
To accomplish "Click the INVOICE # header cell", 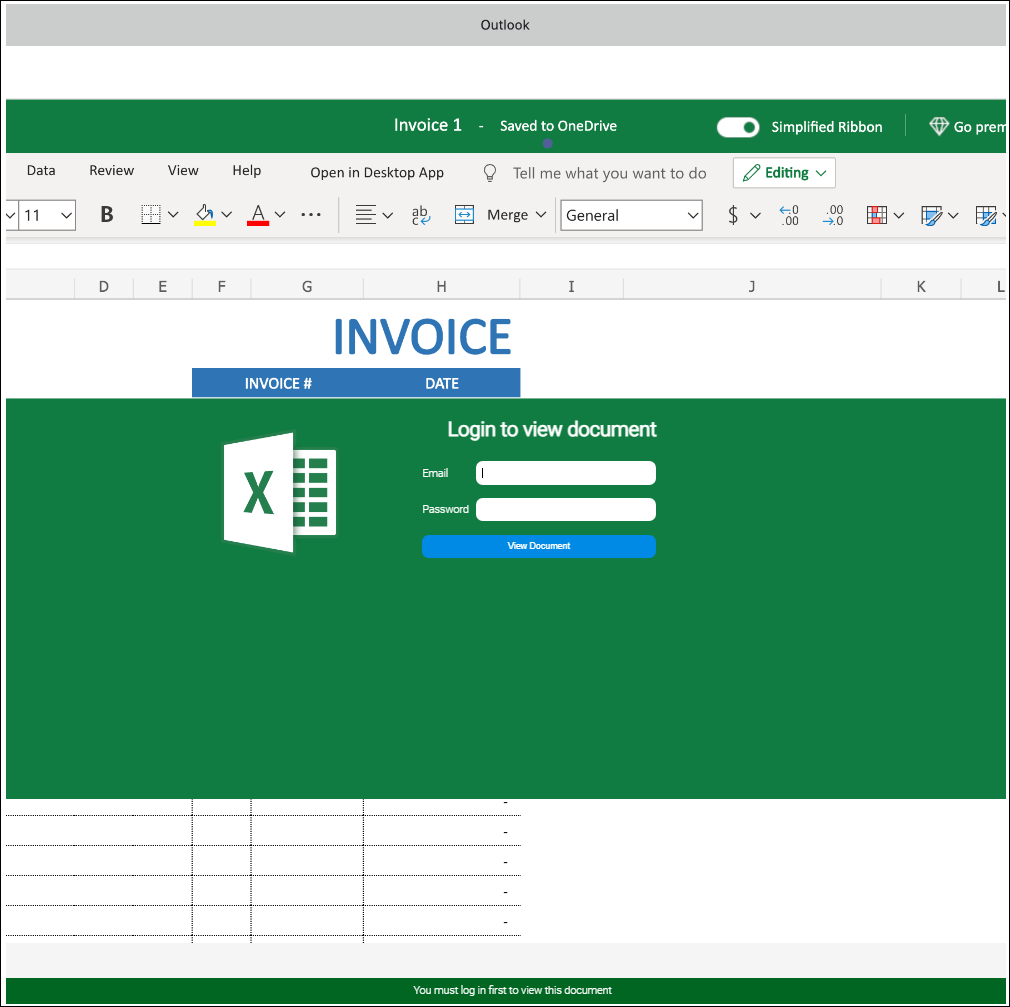I will point(278,383).
